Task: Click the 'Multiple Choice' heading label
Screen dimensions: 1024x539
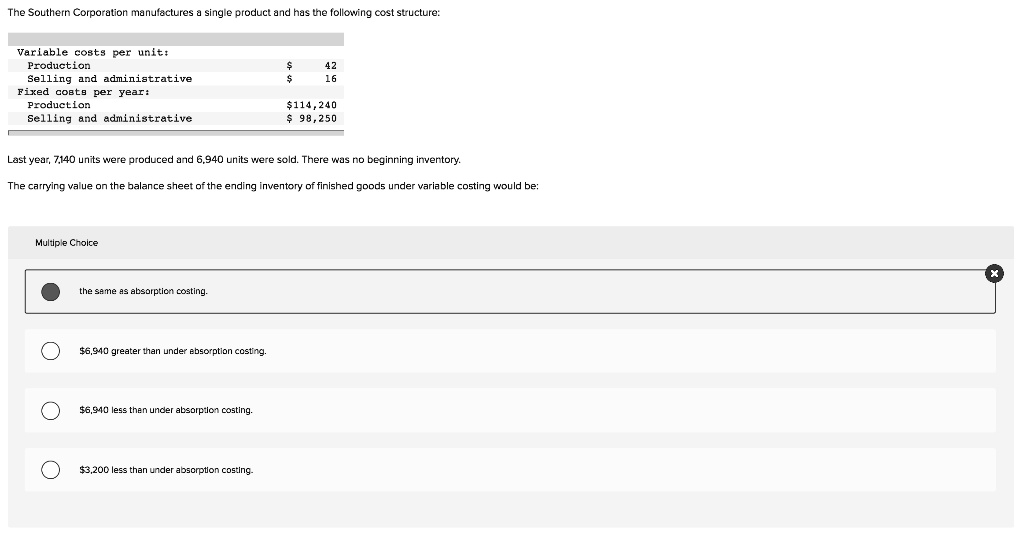Action: coord(66,243)
